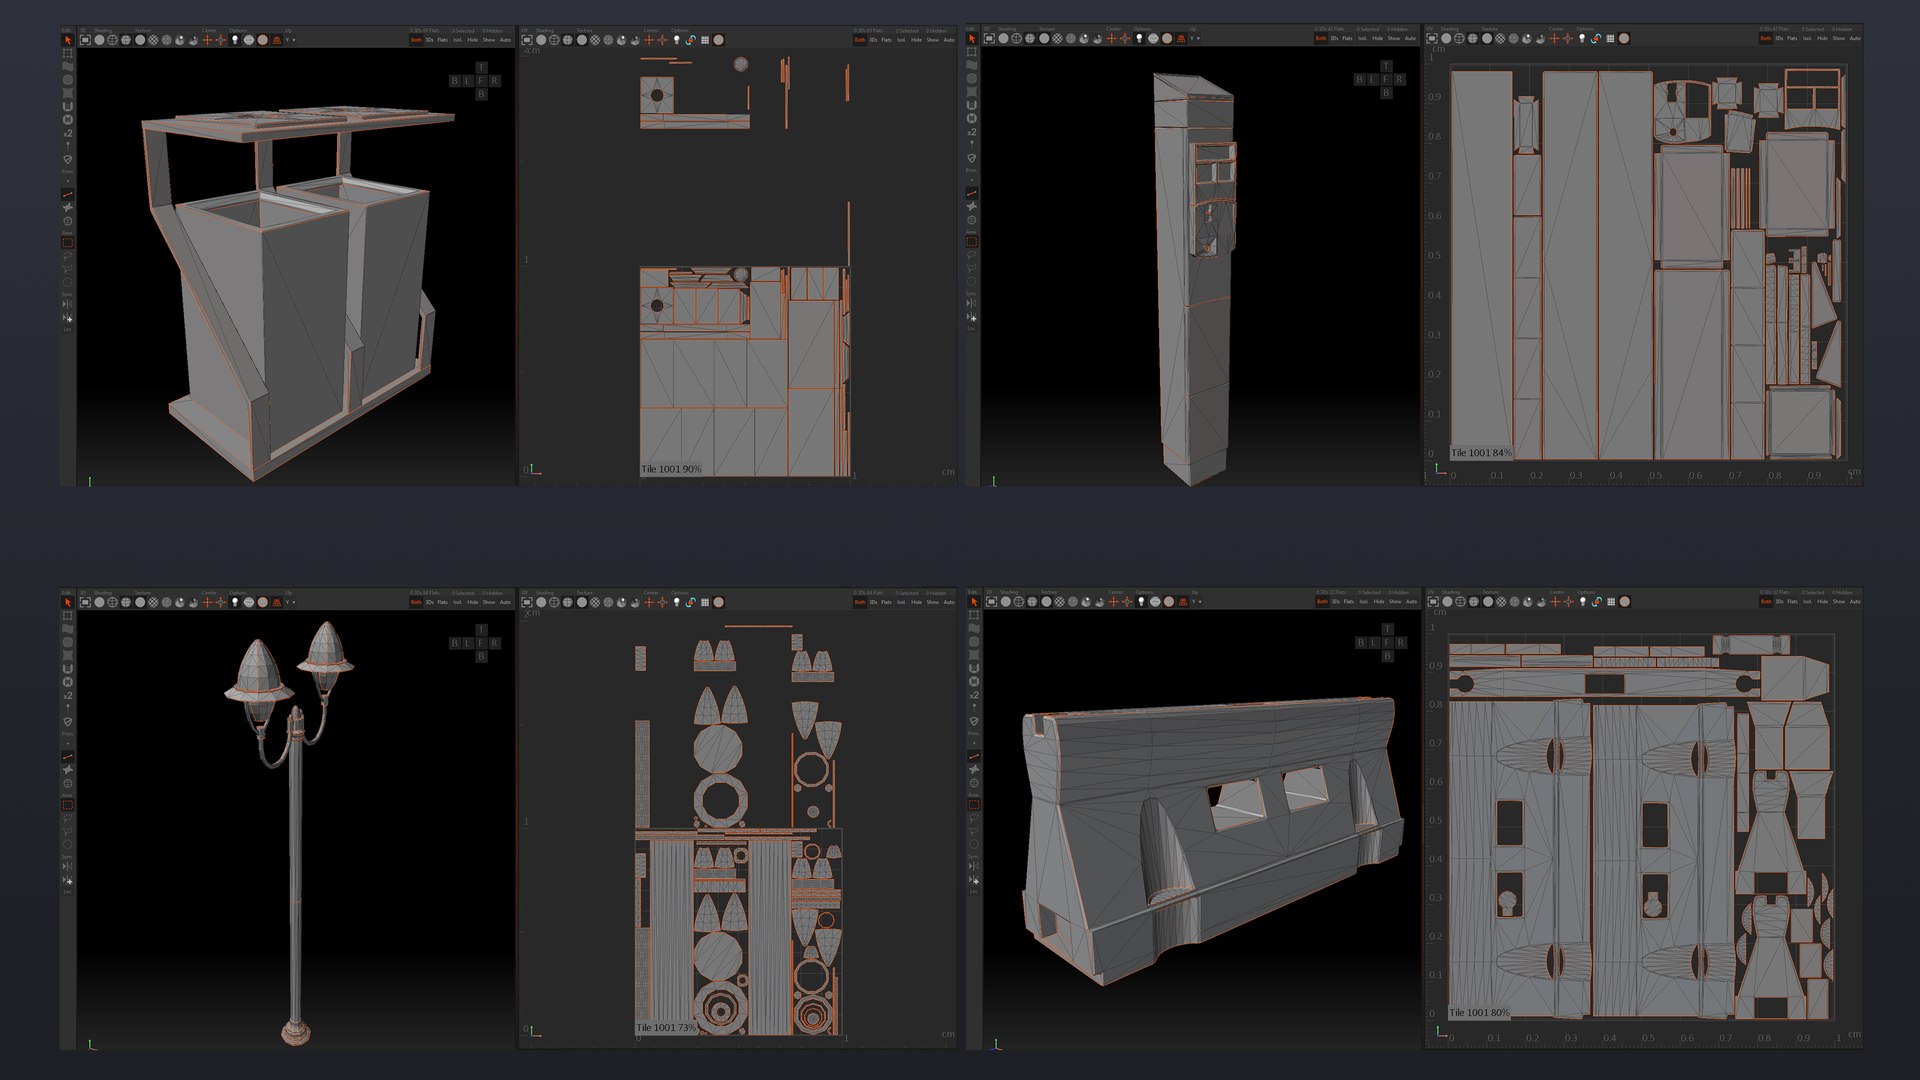
Task: Toggle Both display in trash bin 3D view
Action: point(416,40)
